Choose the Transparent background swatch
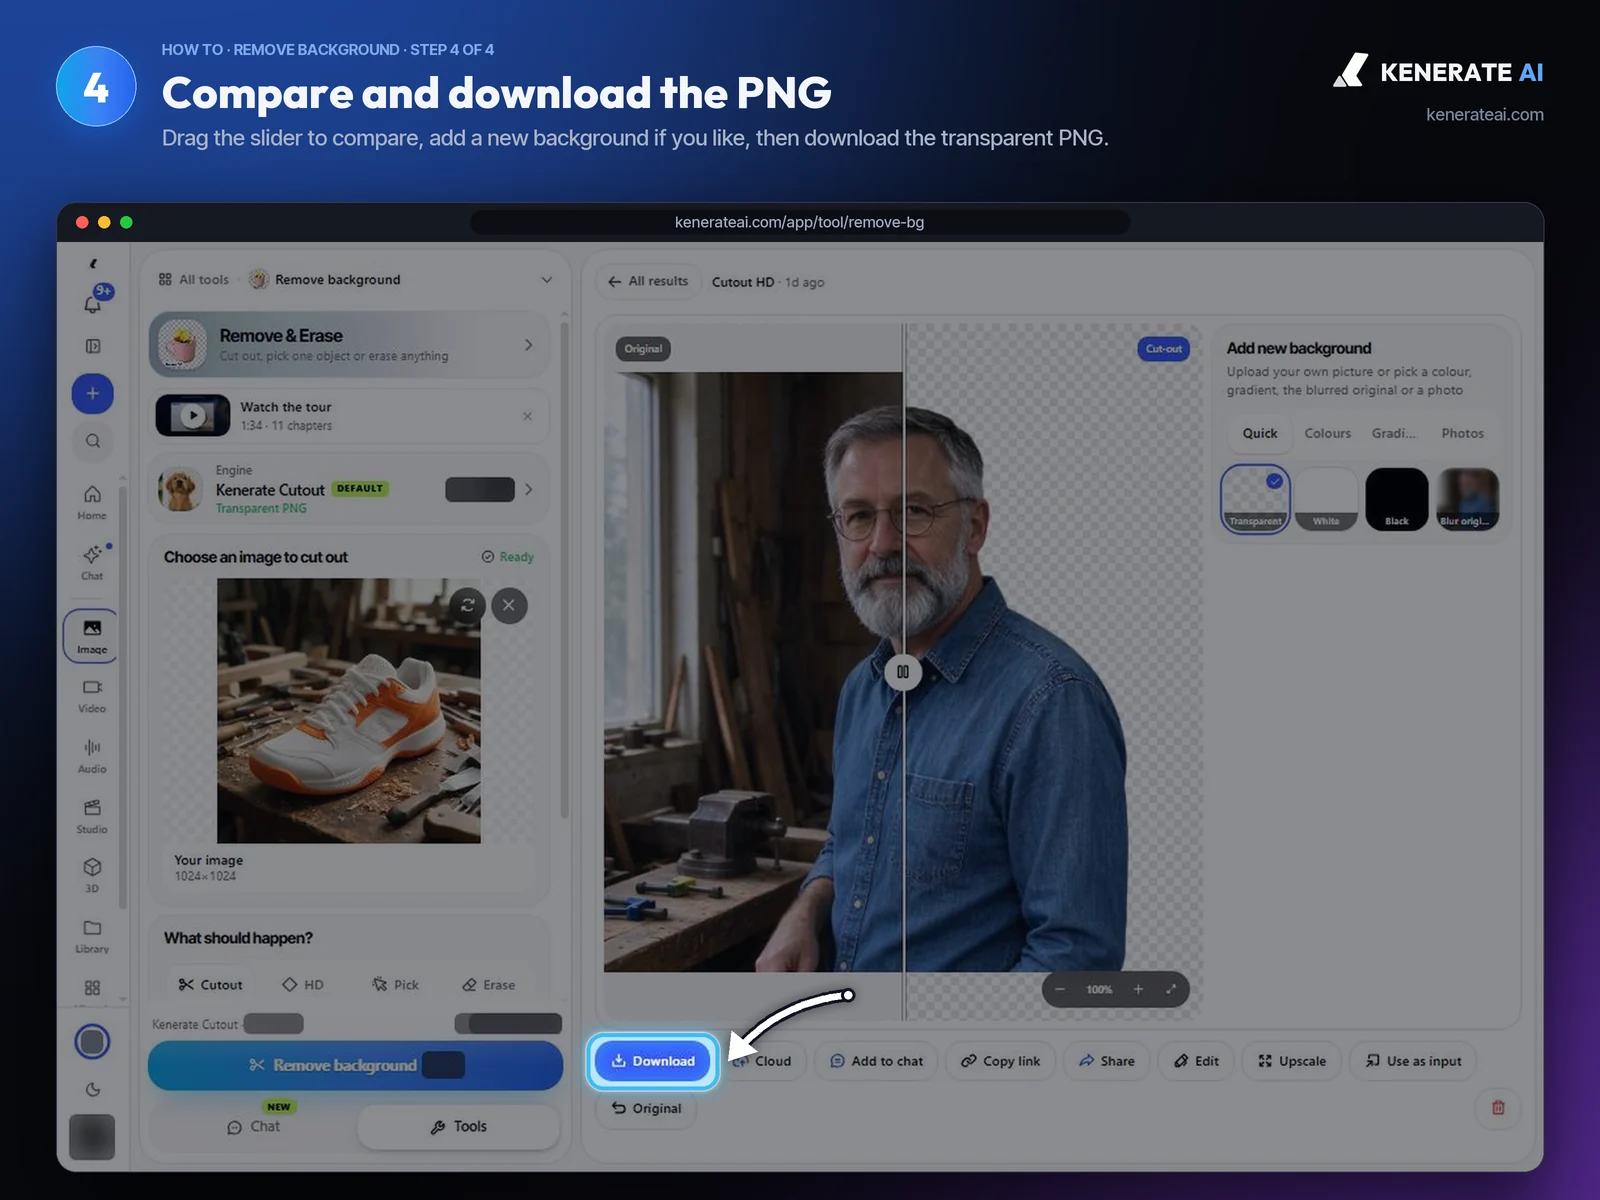1600x1200 pixels. click(1256, 498)
